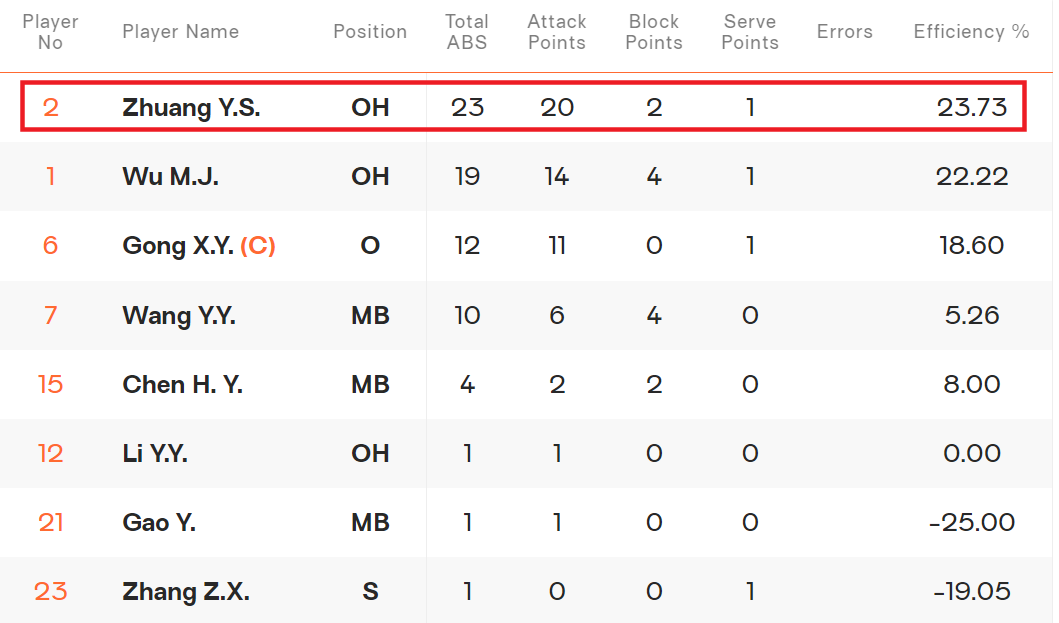The height and width of the screenshot is (623, 1059).
Task: Click player number 15
Action: coord(50,385)
